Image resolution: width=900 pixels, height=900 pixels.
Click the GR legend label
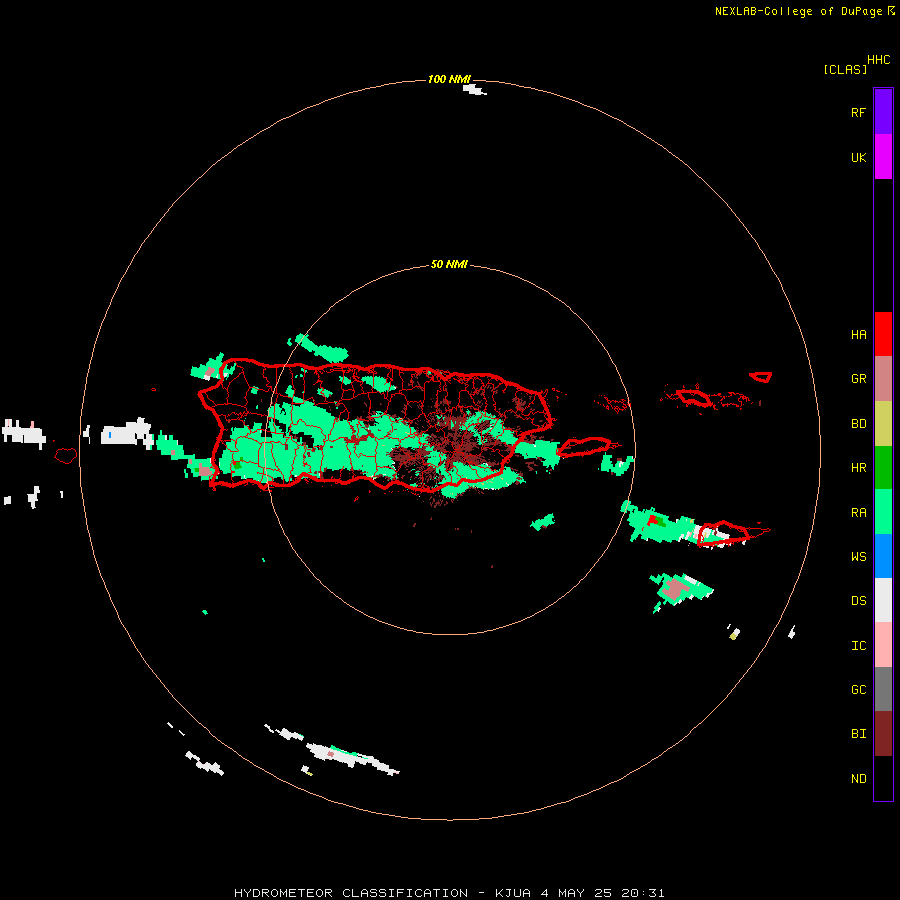pos(858,379)
